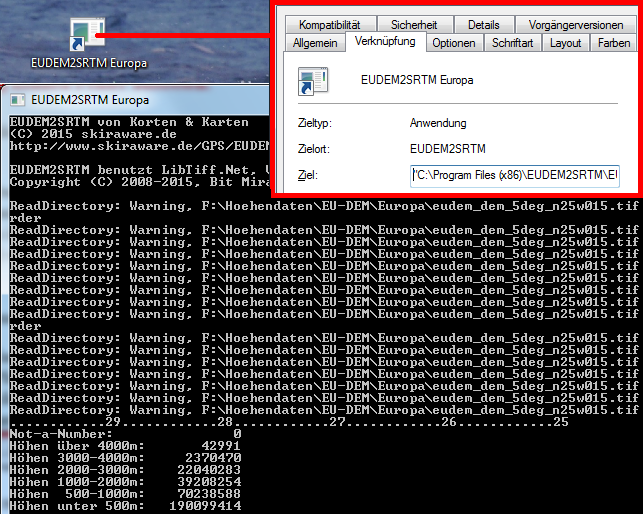Switch to the Sicherheit tab
This screenshot has width=643, height=514.
[x=414, y=25]
